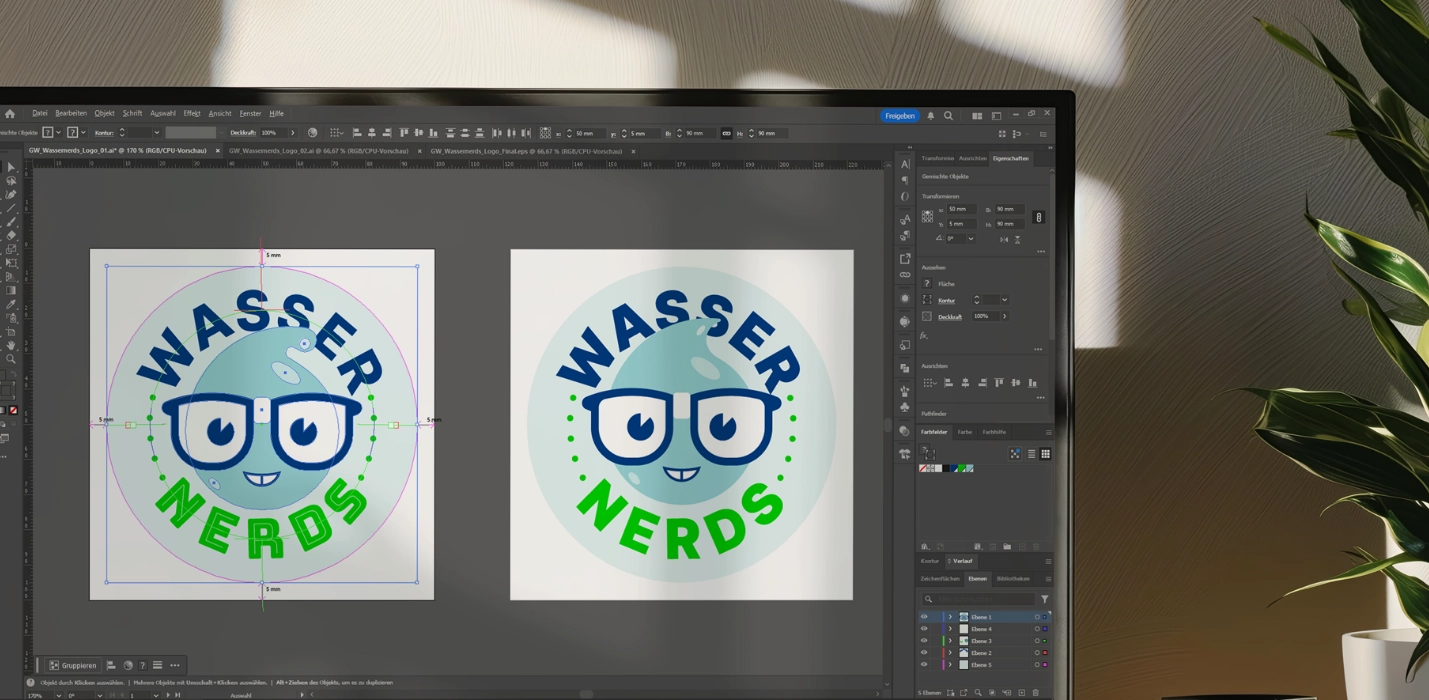Click flip horizontal icon in Transformieren

(x=1004, y=239)
